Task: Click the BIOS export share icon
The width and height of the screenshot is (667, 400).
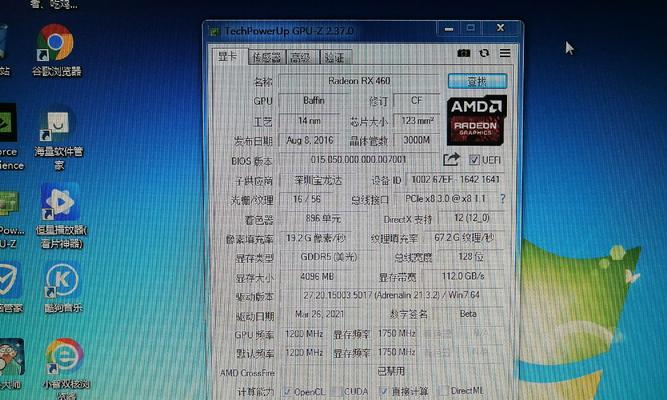Action: tap(451, 160)
